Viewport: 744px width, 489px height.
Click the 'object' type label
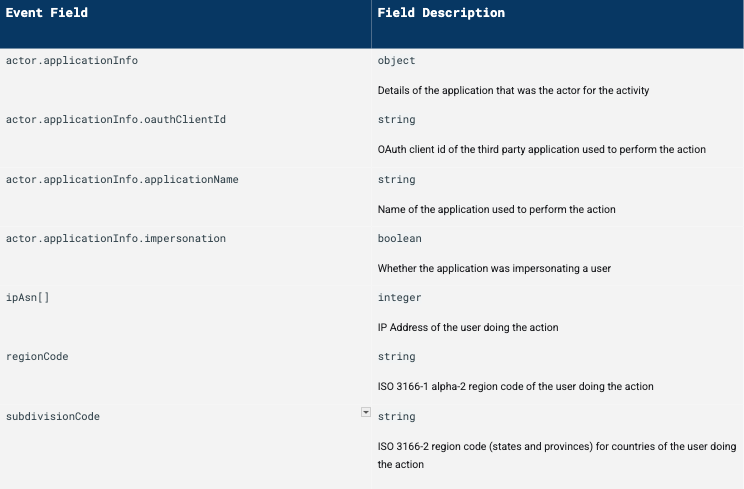point(396,61)
